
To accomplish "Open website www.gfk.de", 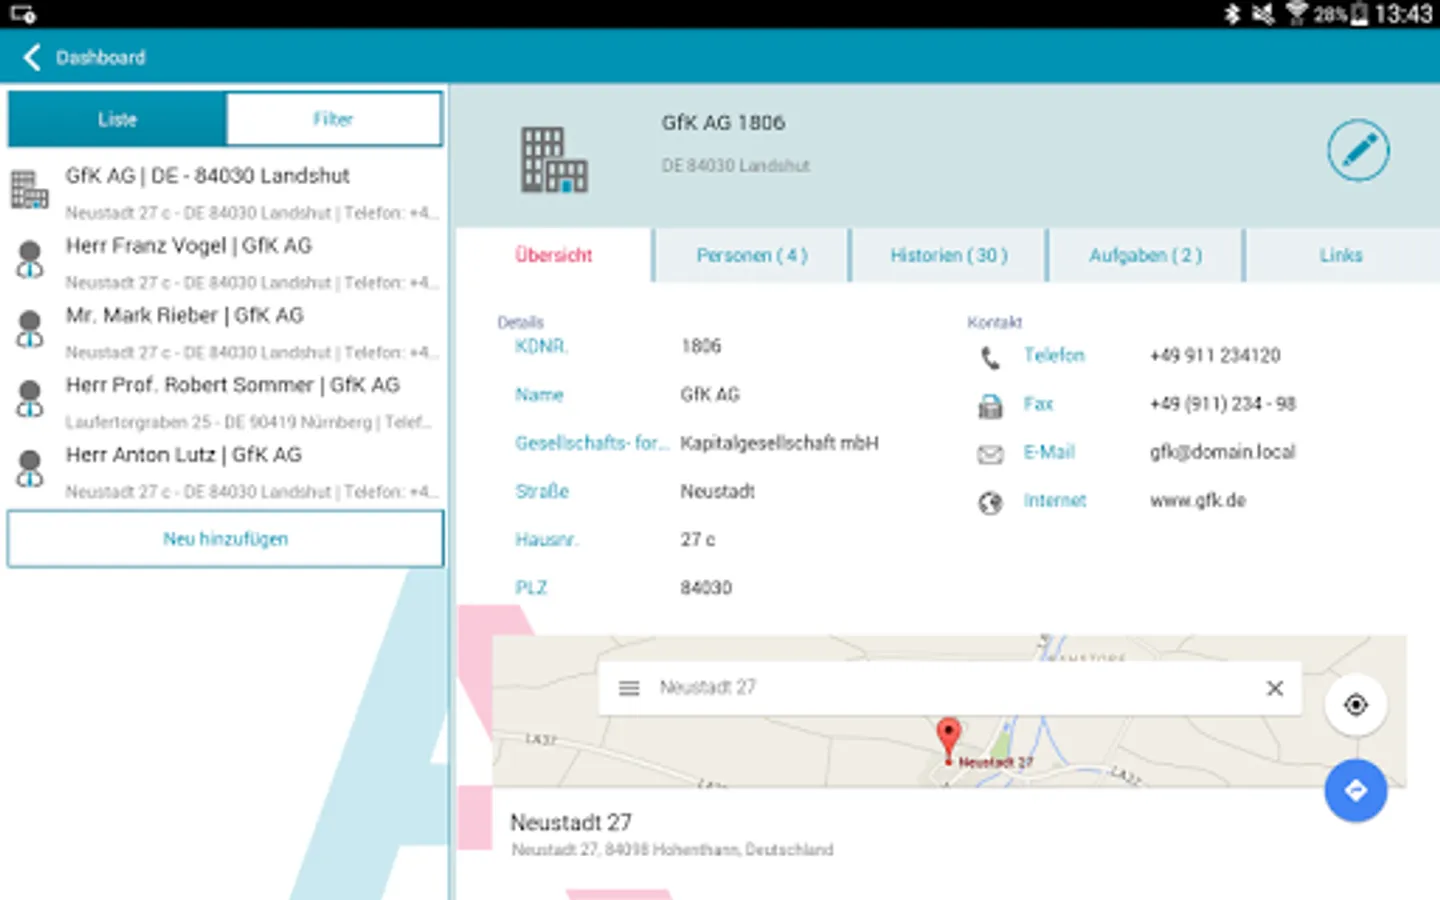I will point(1198,500).
